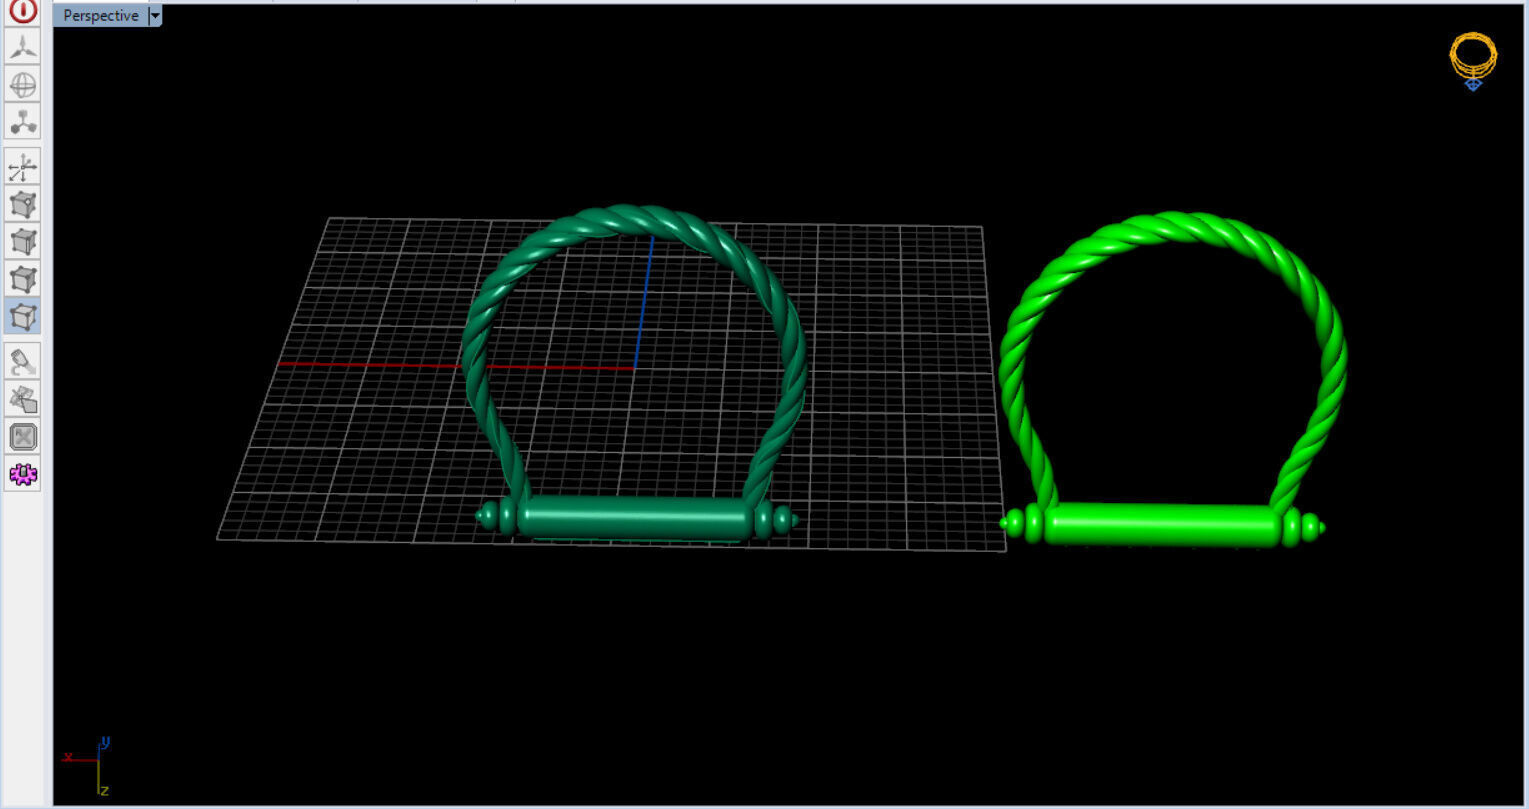
Task: Click the orange ring icon in the viewport corner
Action: [x=1473, y=58]
